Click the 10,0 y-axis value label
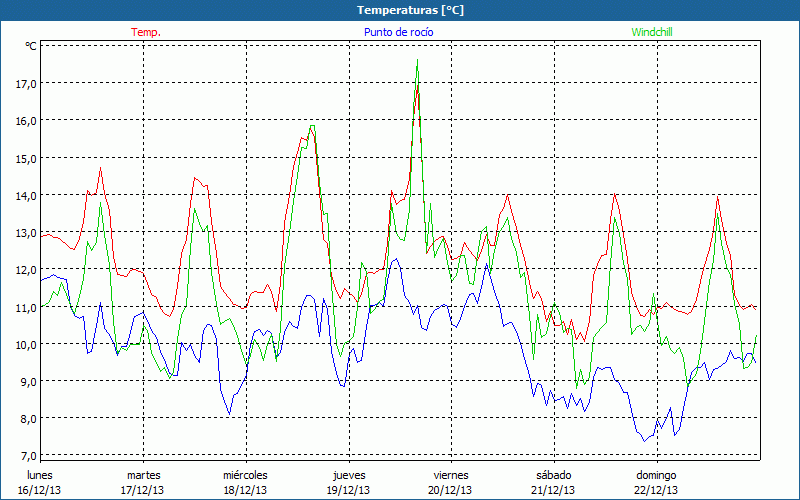The image size is (800, 500). click(x=26, y=344)
